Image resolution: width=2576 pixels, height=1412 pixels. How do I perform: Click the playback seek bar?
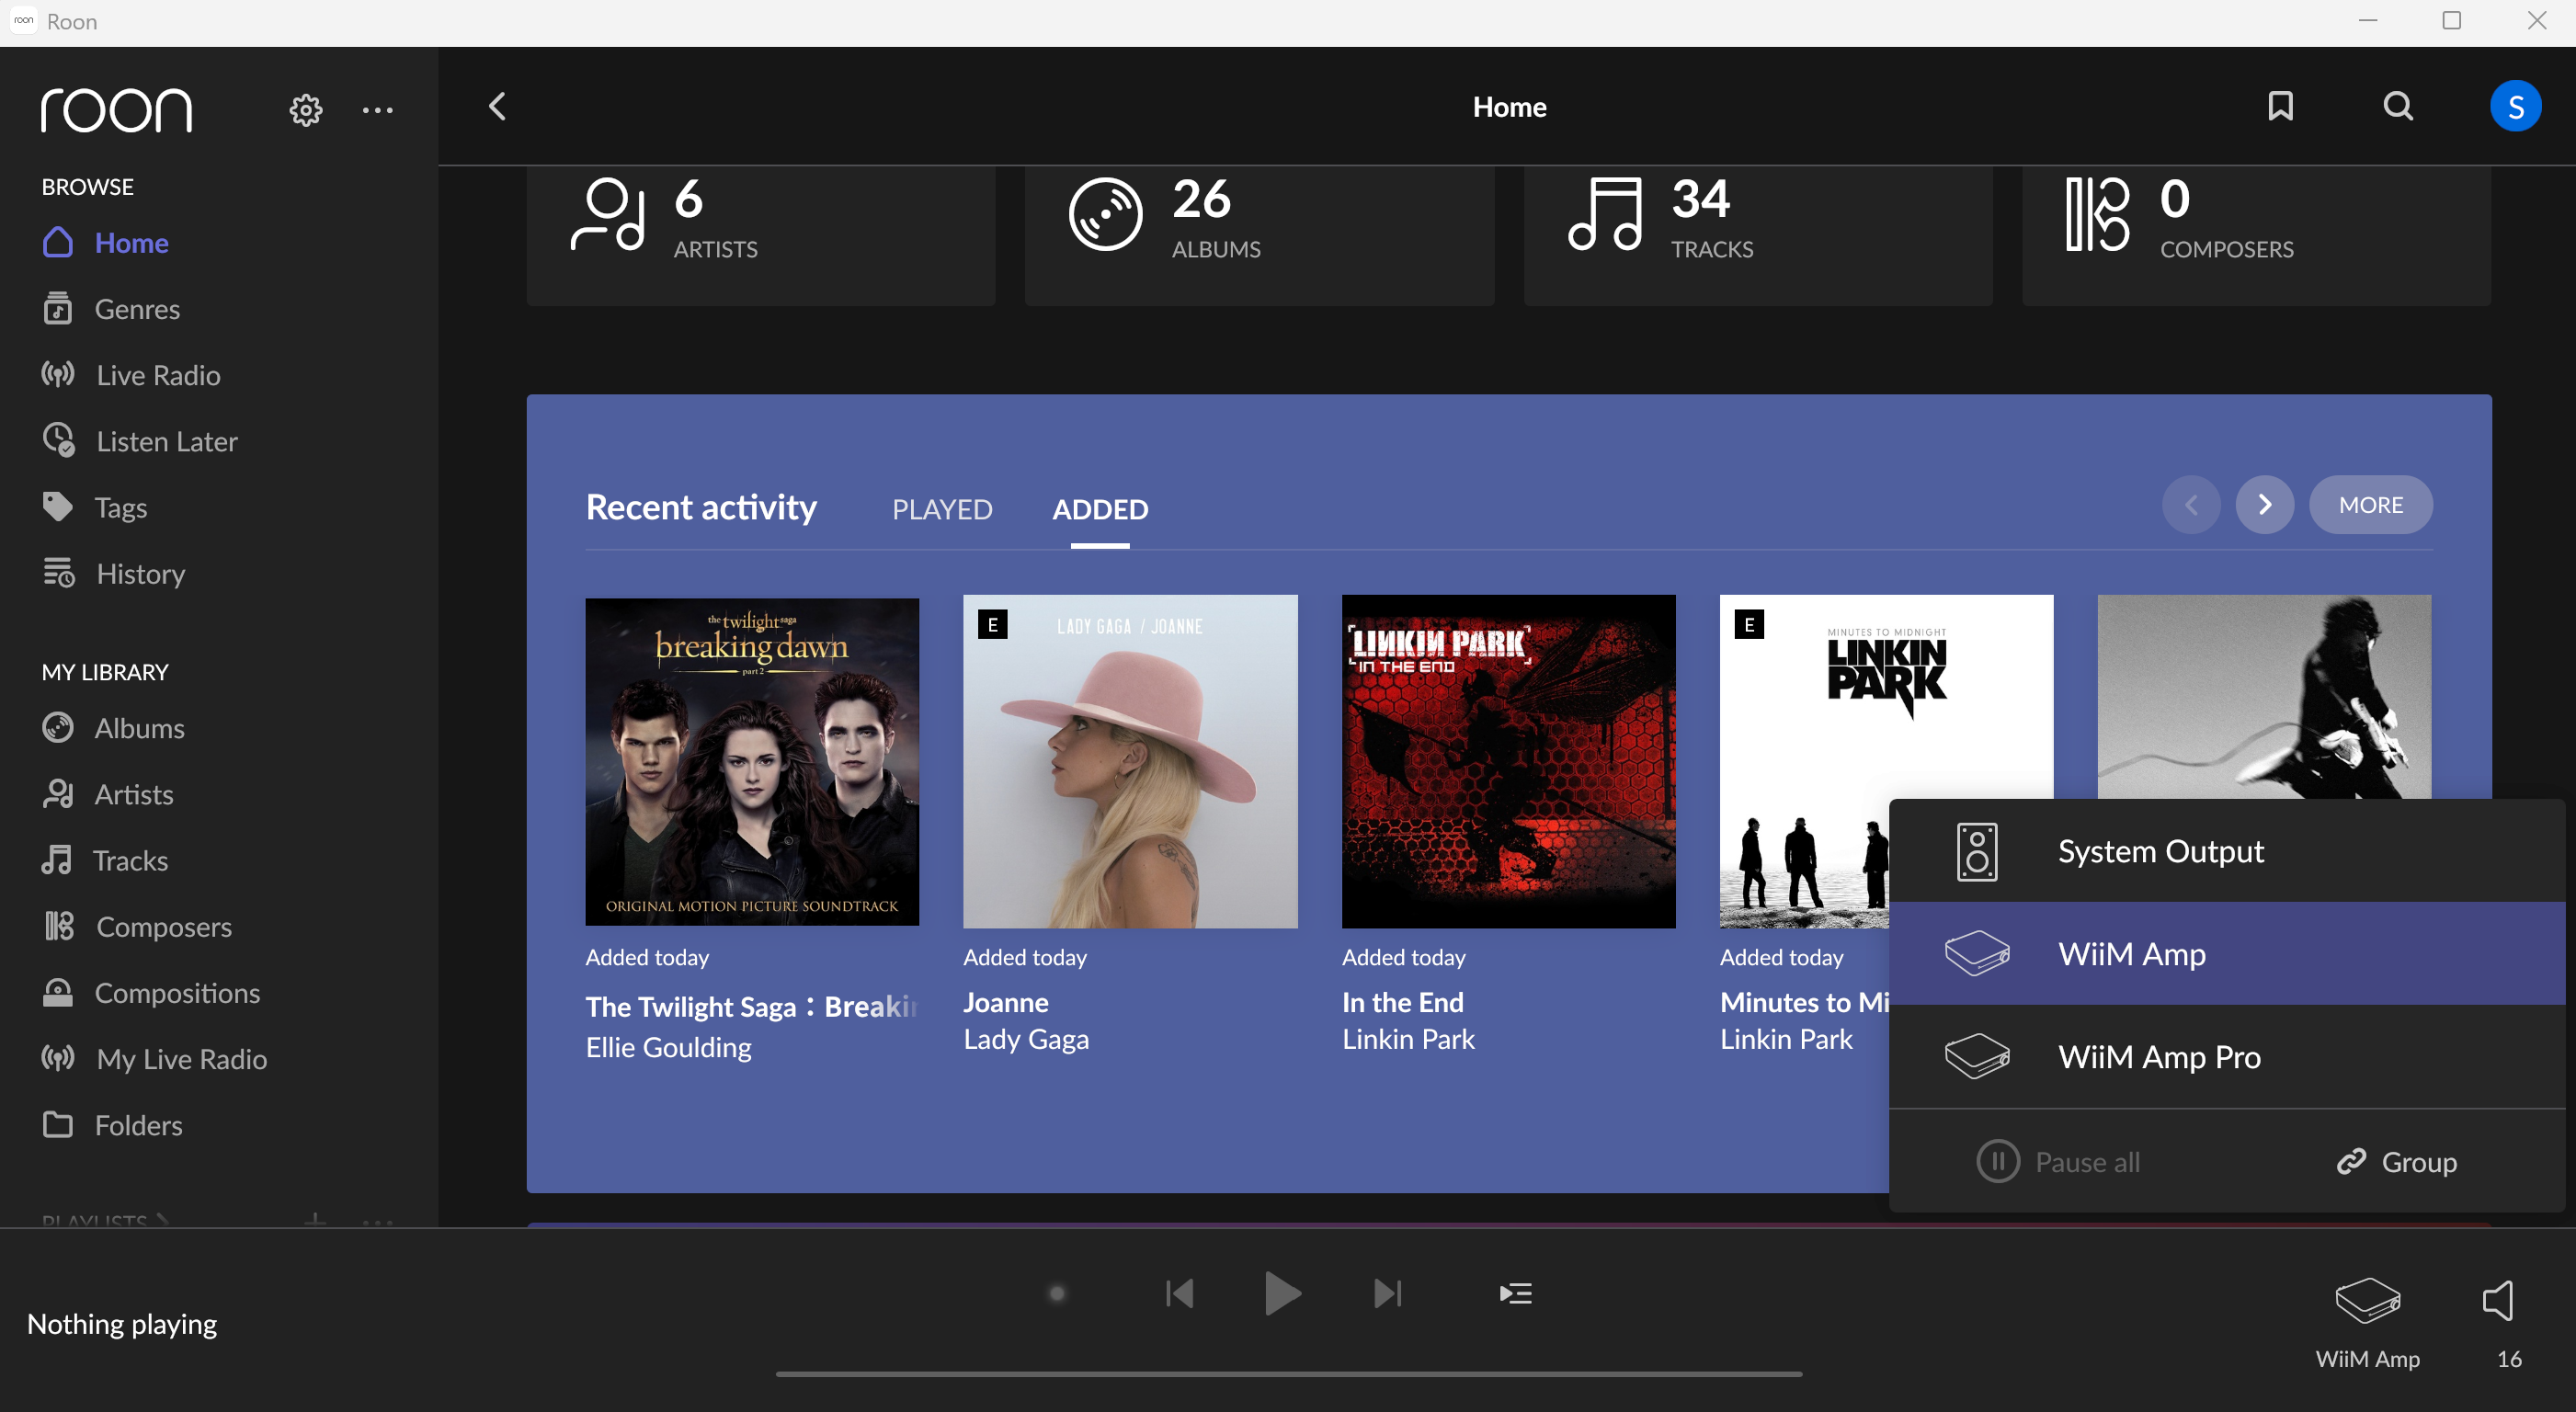click(x=1288, y=1374)
